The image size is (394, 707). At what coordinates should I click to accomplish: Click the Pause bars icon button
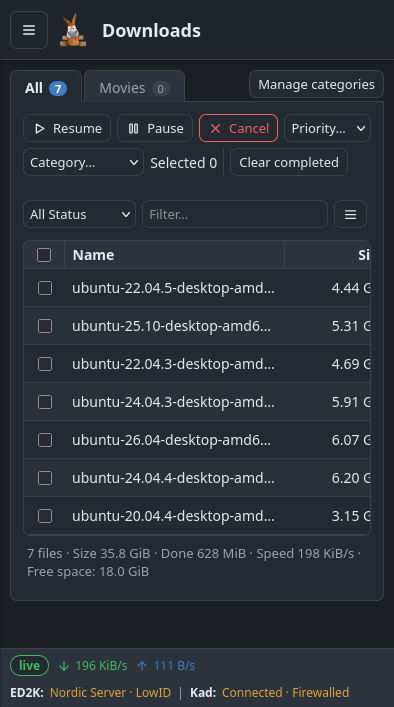point(155,129)
